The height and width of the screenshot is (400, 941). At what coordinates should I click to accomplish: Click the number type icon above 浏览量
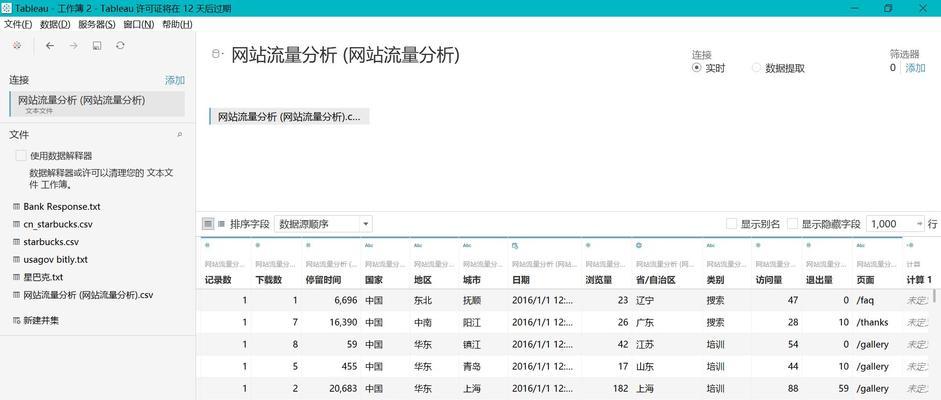[588, 245]
